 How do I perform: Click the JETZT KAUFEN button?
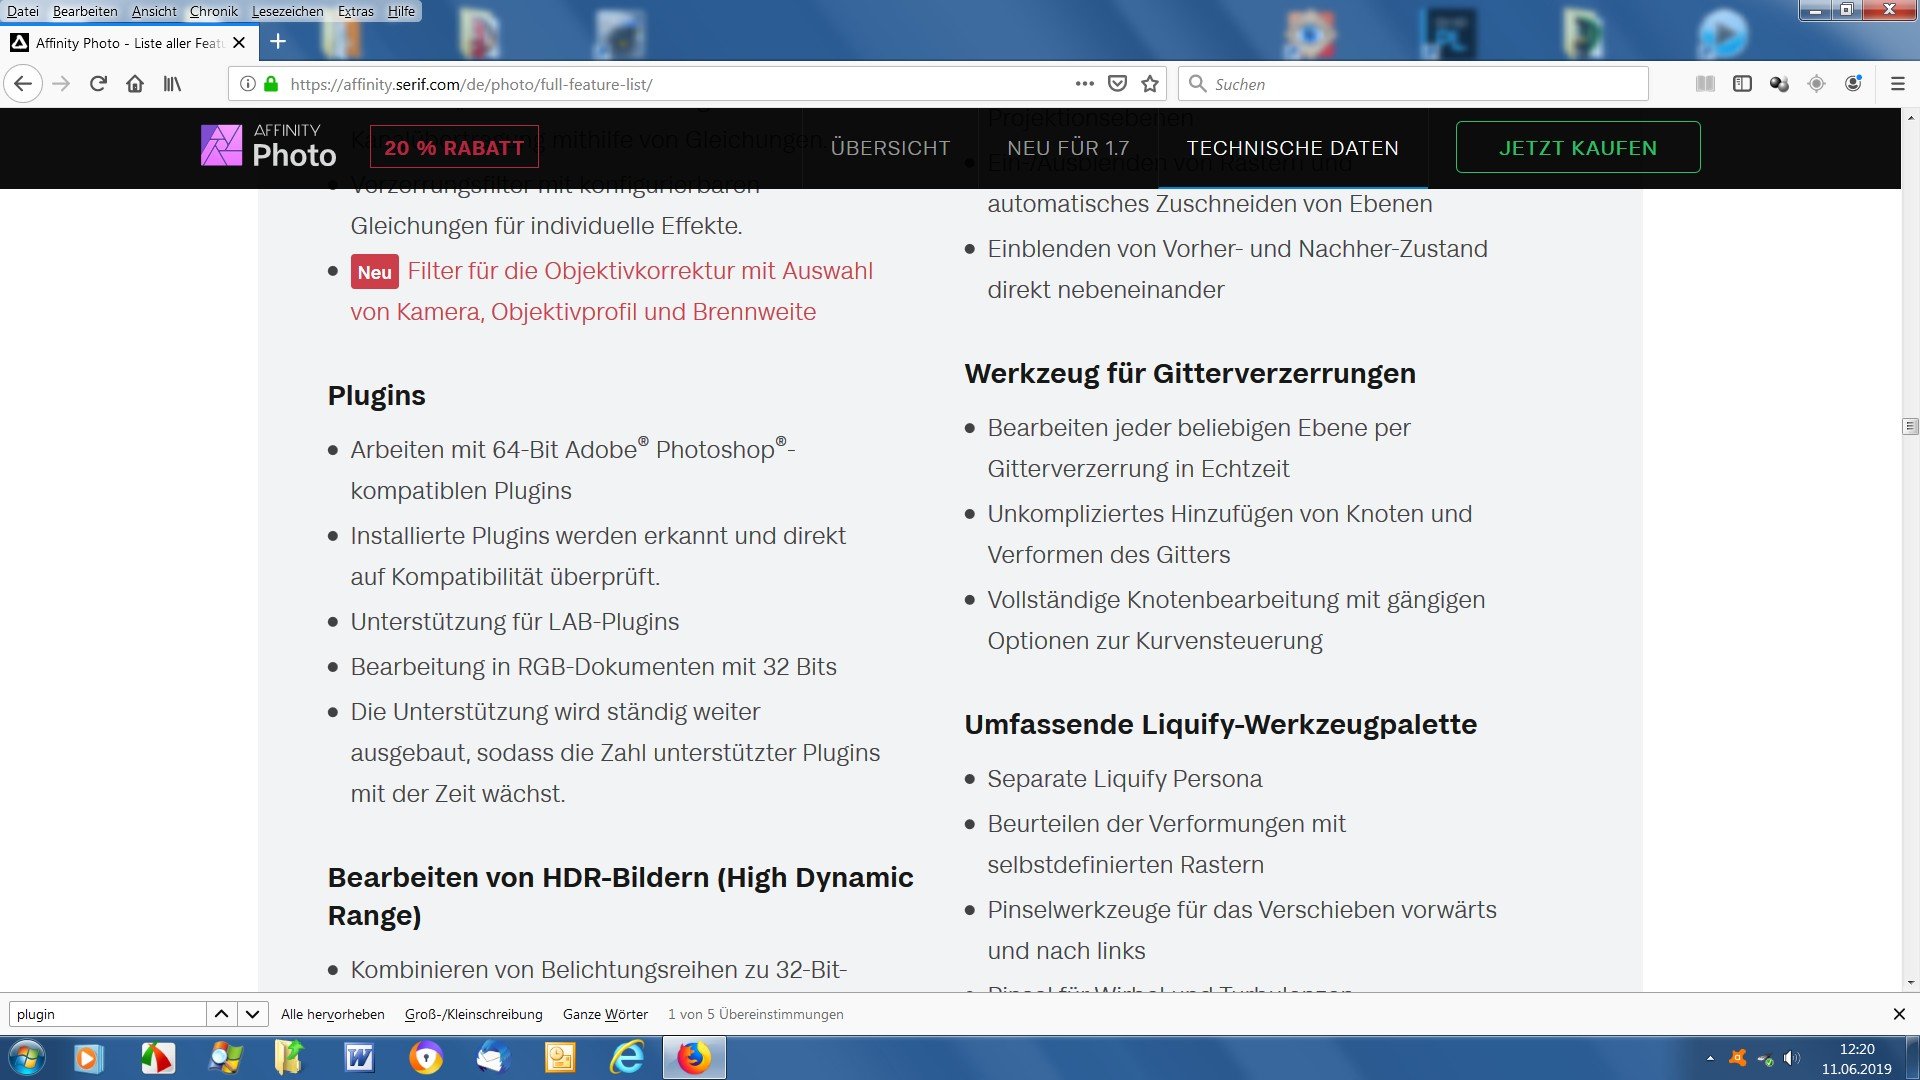(x=1578, y=147)
